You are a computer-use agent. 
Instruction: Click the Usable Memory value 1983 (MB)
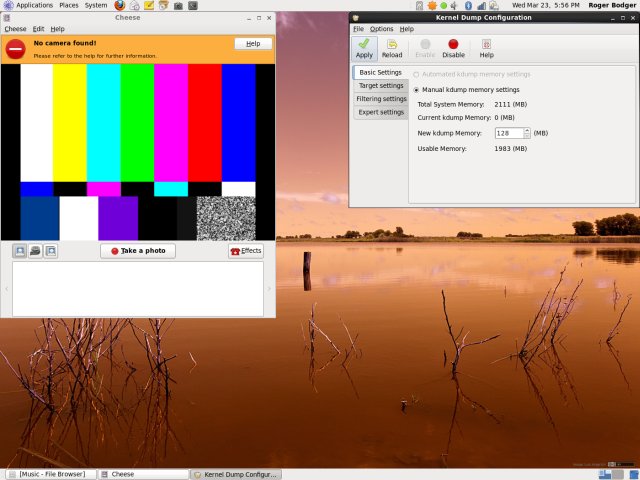click(x=511, y=149)
